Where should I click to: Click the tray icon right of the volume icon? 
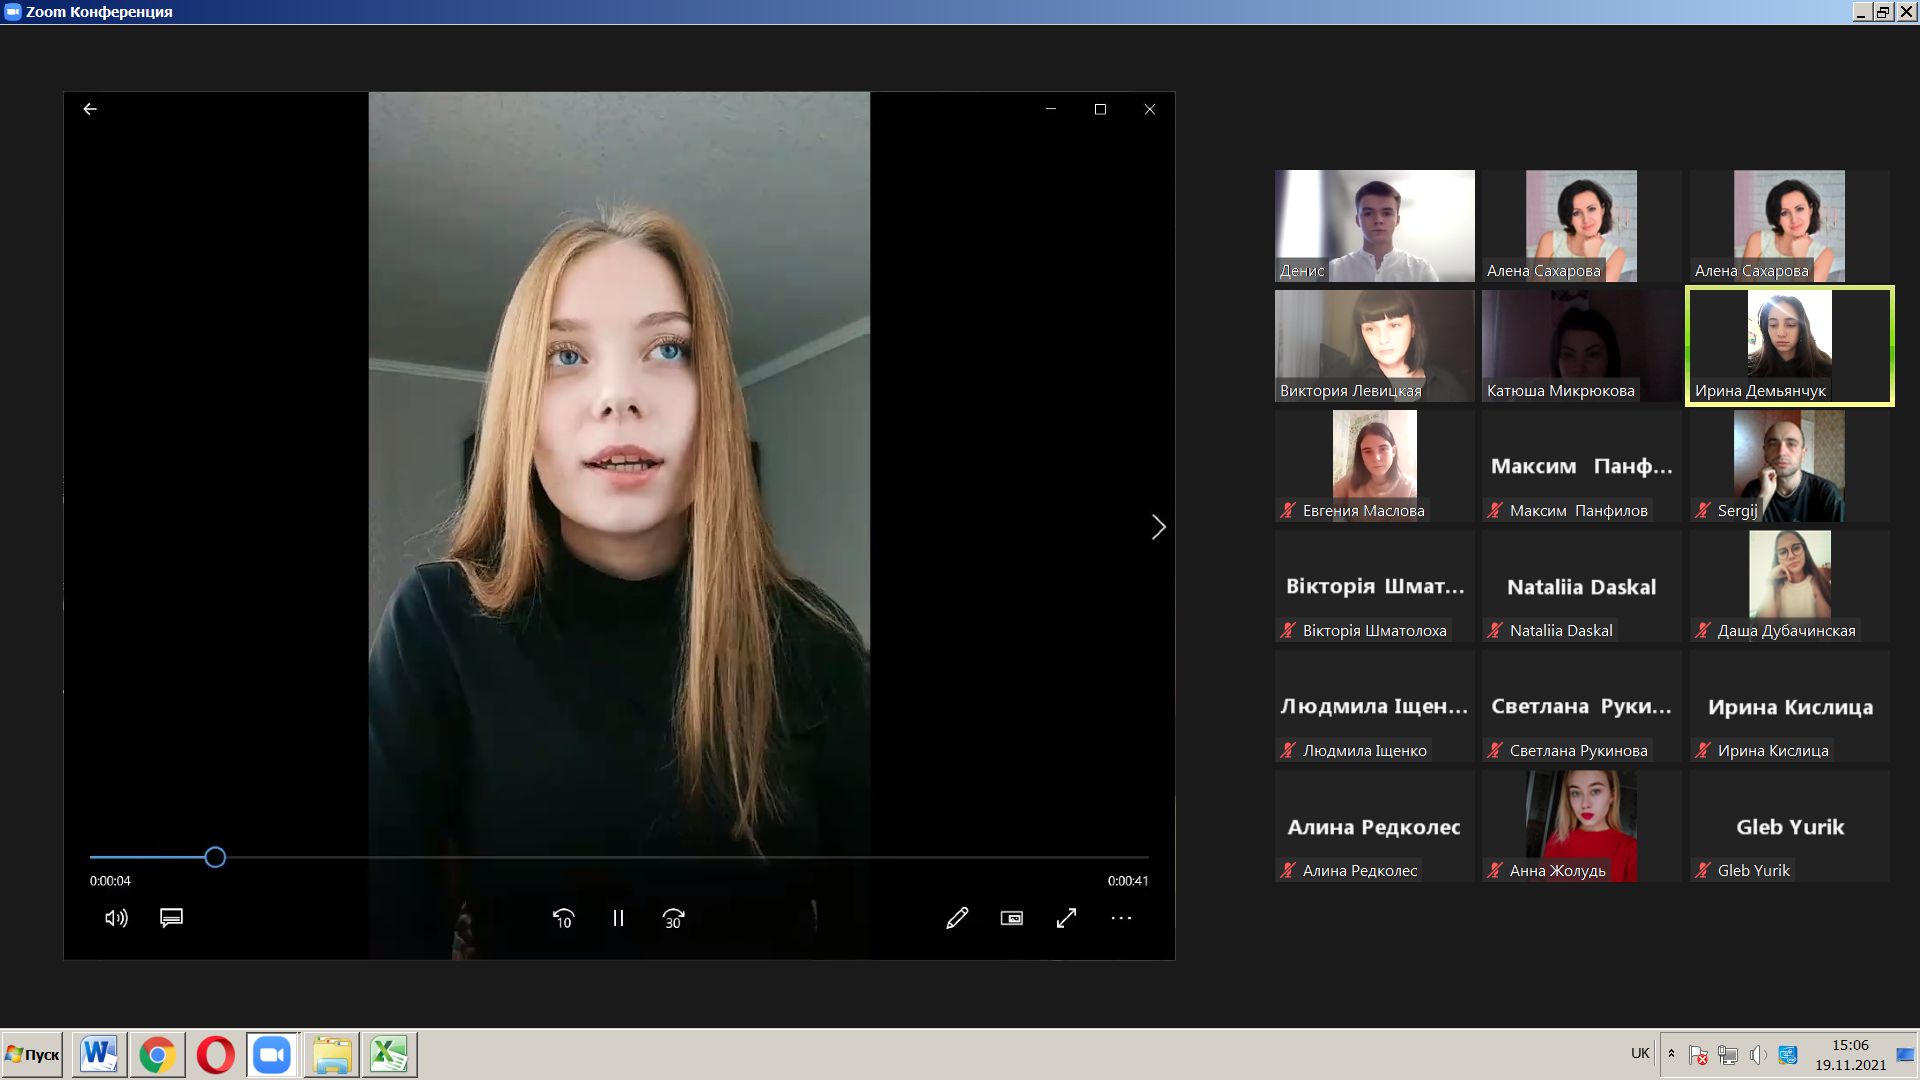(1788, 1055)
